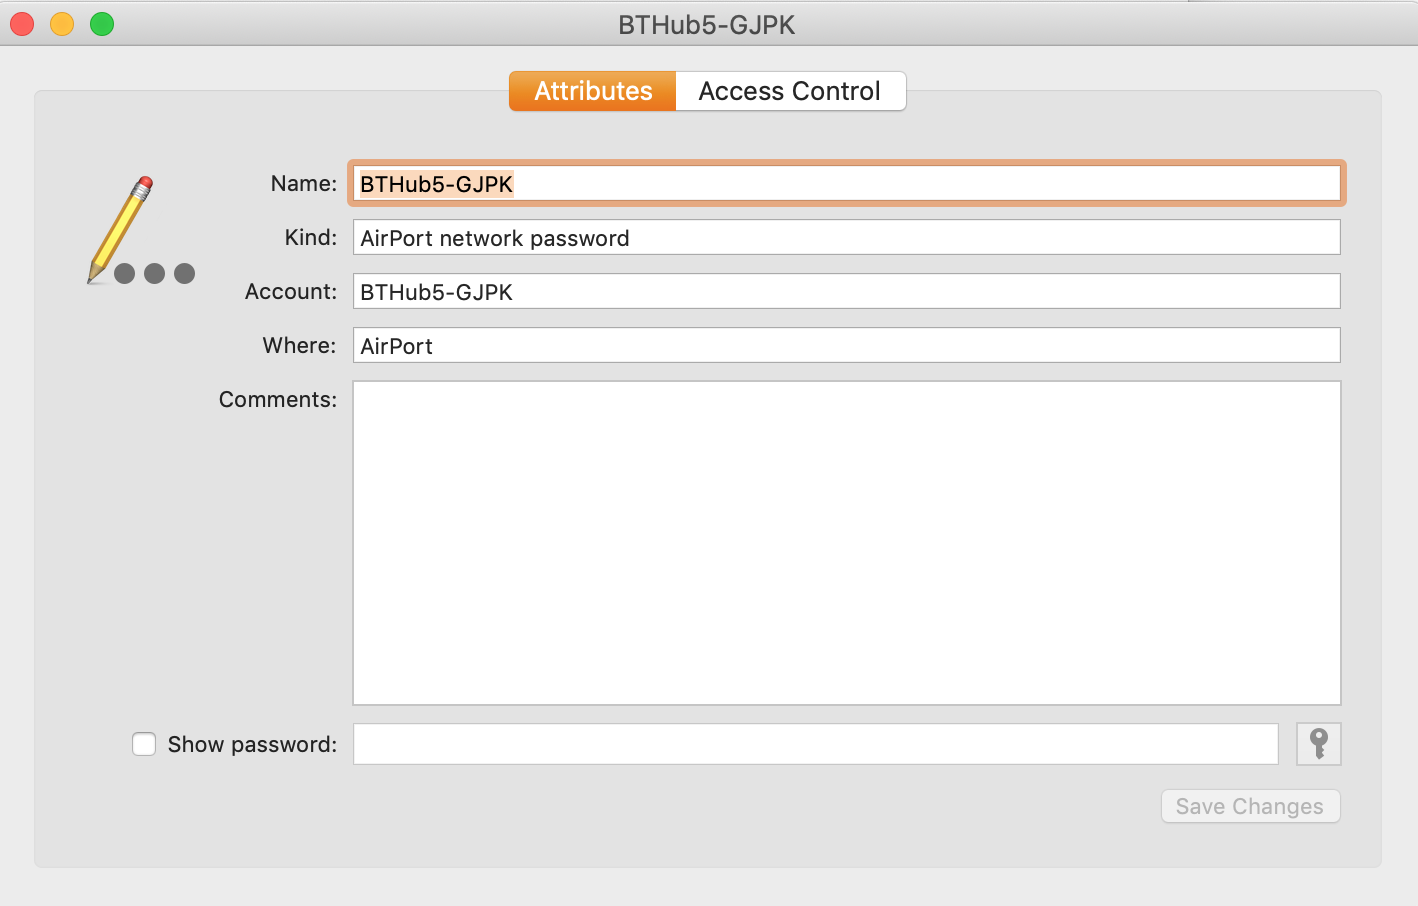The height and width of the screenshot is (906, 1418).
Task: Click the BTHub5-GJPK window title
Action: [x=707, y=25]
